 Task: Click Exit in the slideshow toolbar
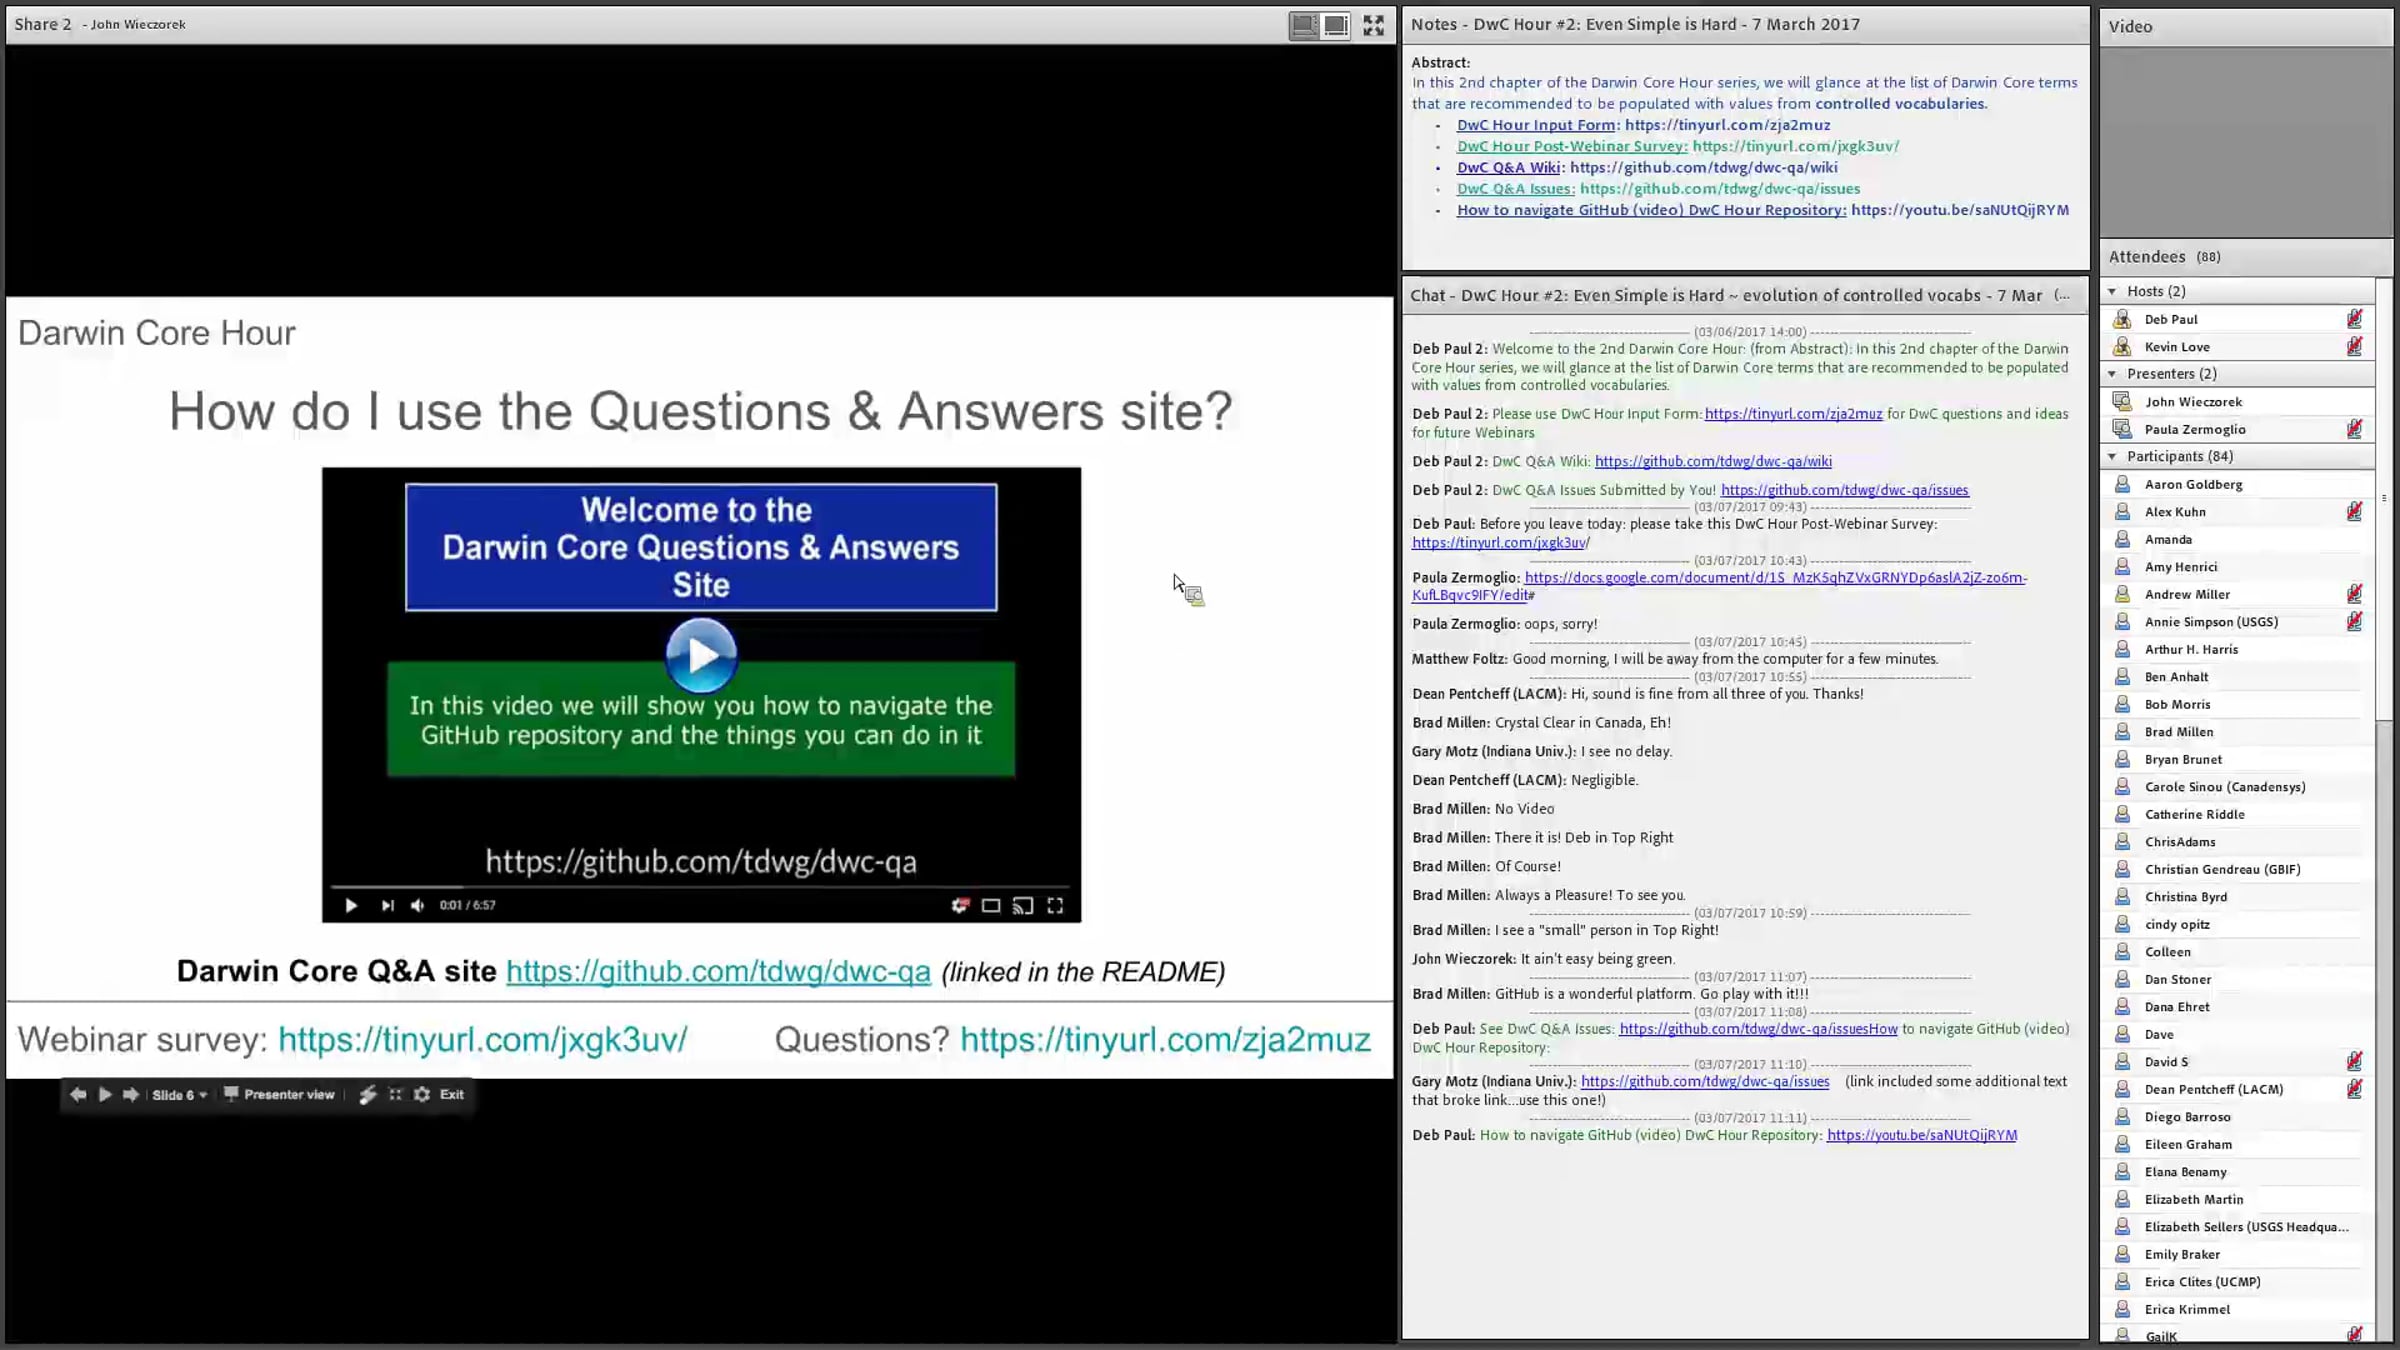pos(452,1094)
